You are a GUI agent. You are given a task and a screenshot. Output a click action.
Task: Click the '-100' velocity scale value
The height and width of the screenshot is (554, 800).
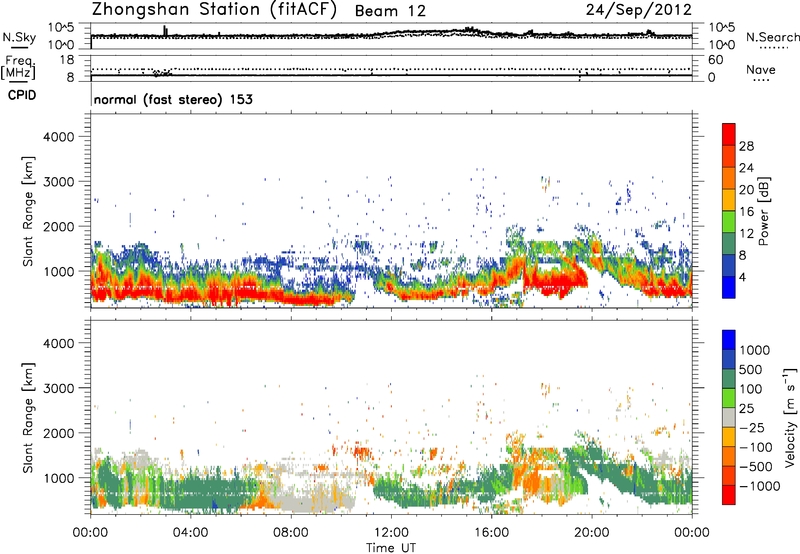(756, 447)
